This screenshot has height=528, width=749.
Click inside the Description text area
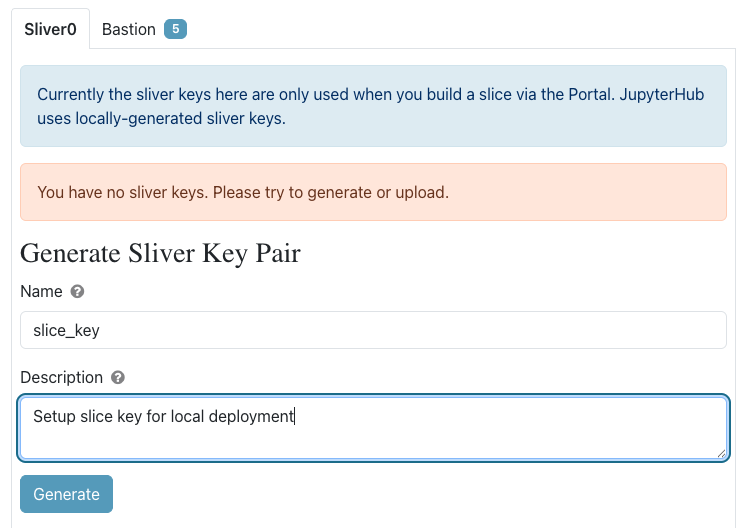tap(373, 428)
